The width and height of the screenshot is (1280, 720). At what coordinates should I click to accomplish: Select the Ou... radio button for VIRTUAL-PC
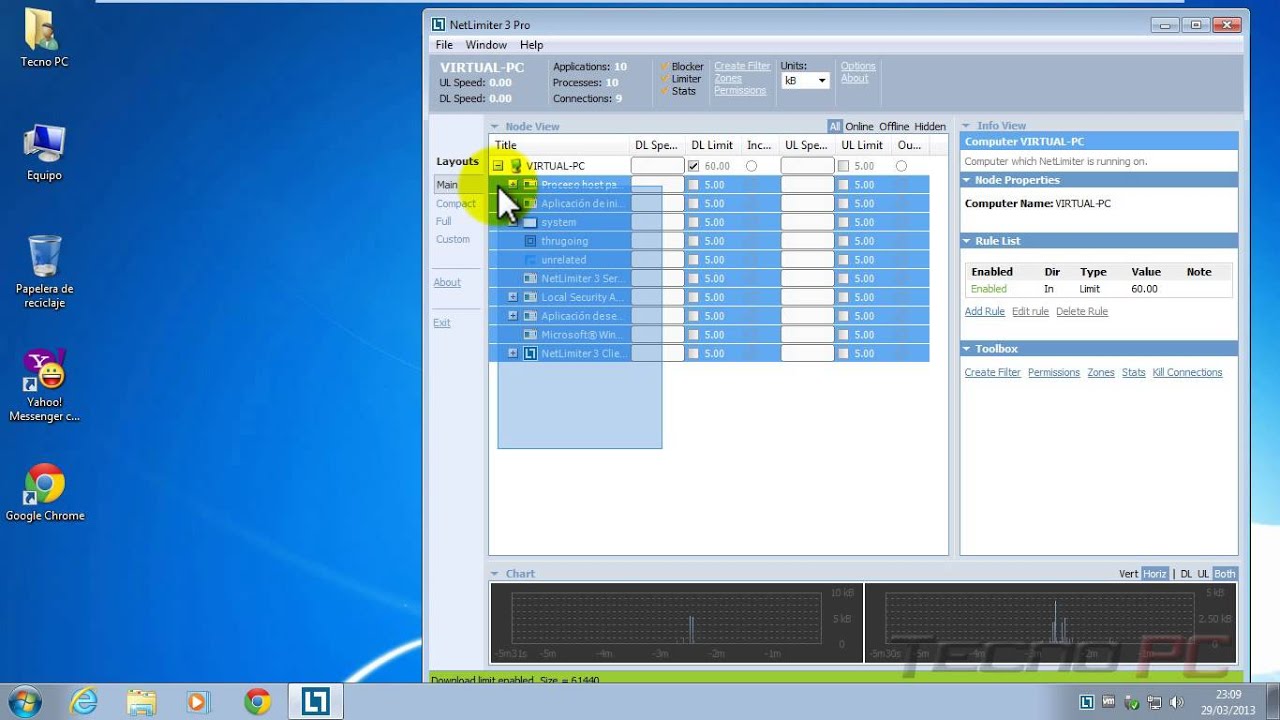901,166
